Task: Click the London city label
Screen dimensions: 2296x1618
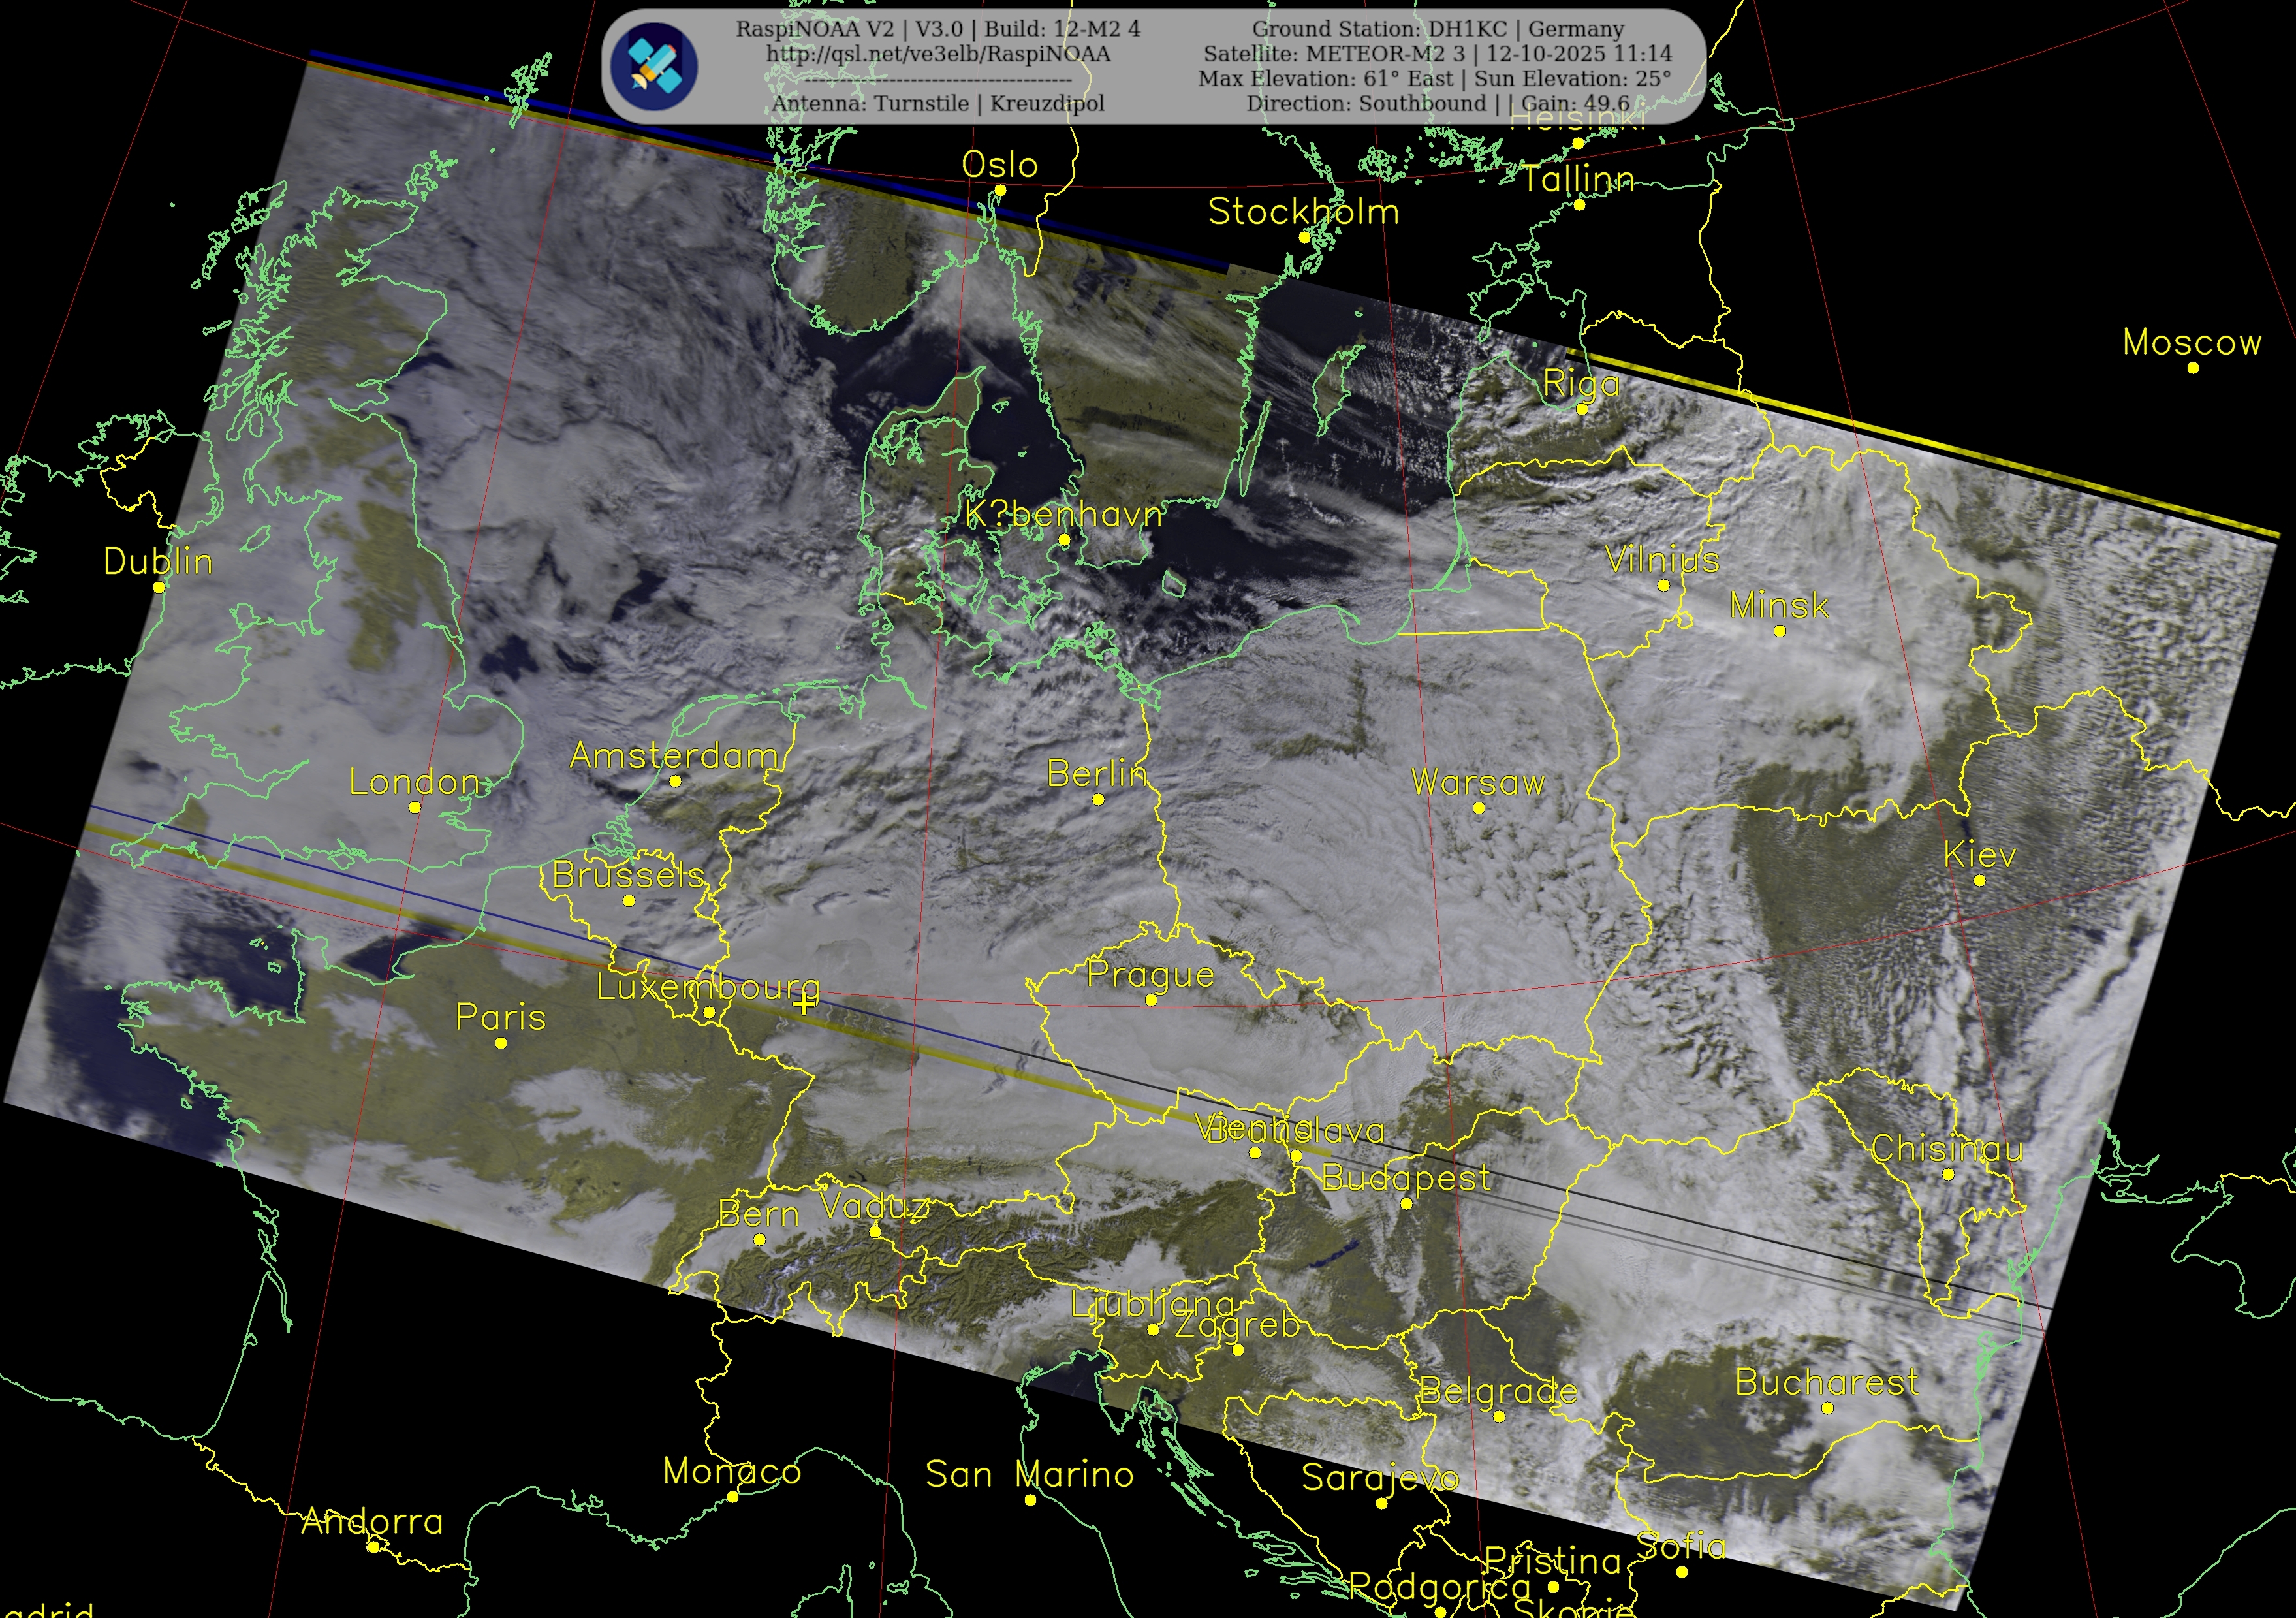Action: pos(414,782)
